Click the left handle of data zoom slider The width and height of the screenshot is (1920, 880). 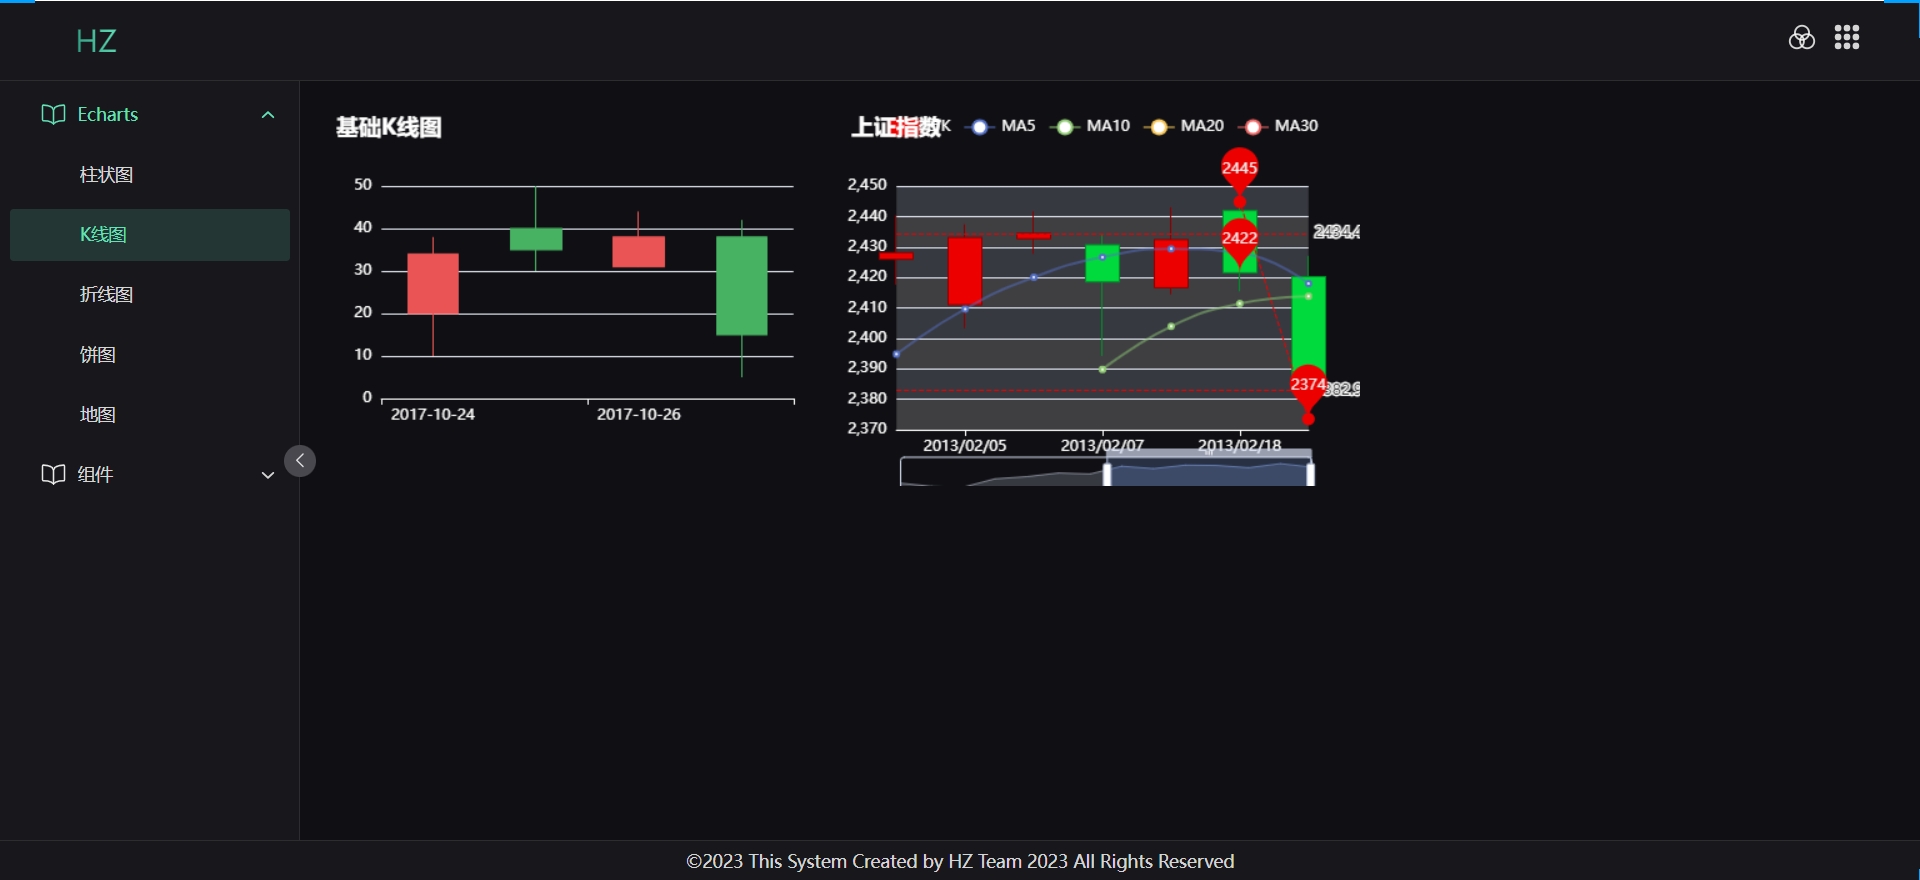1107,473
